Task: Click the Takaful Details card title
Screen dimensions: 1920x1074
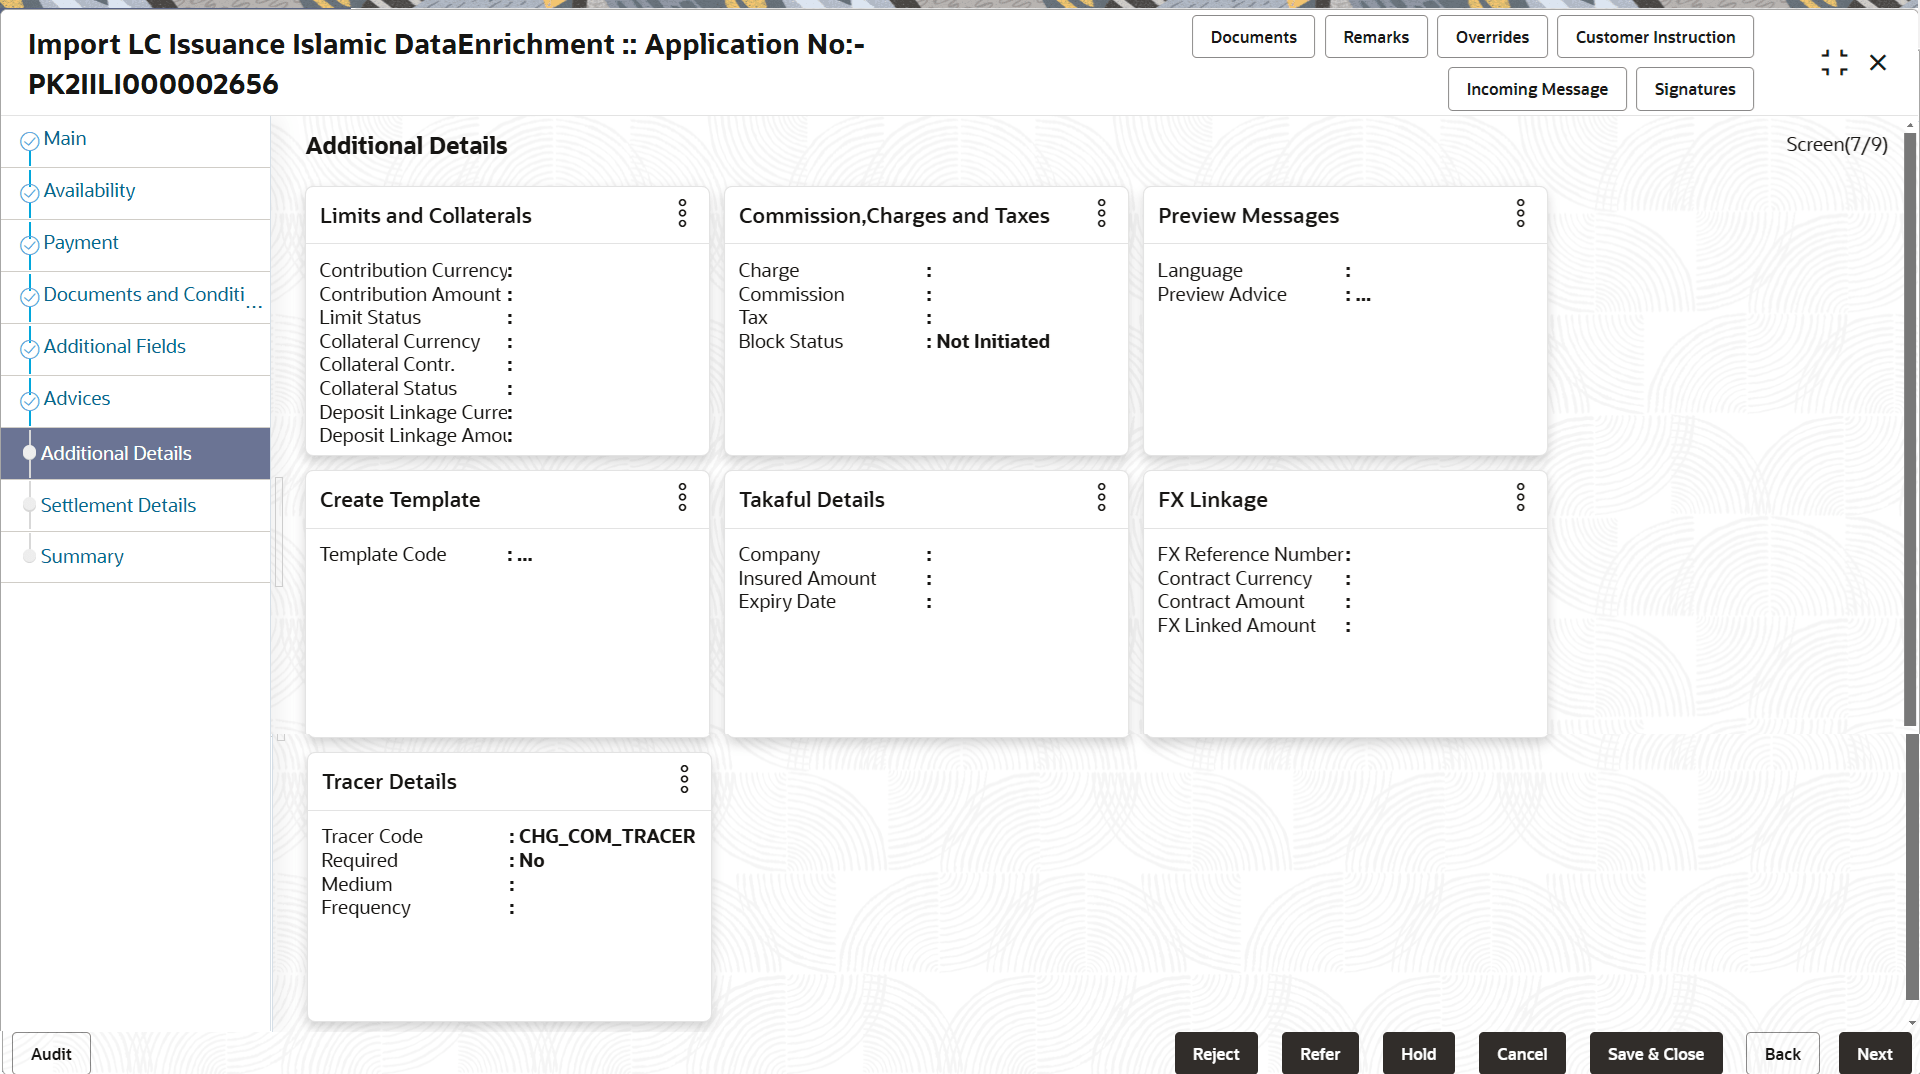Action: click(x=812, y=500)
